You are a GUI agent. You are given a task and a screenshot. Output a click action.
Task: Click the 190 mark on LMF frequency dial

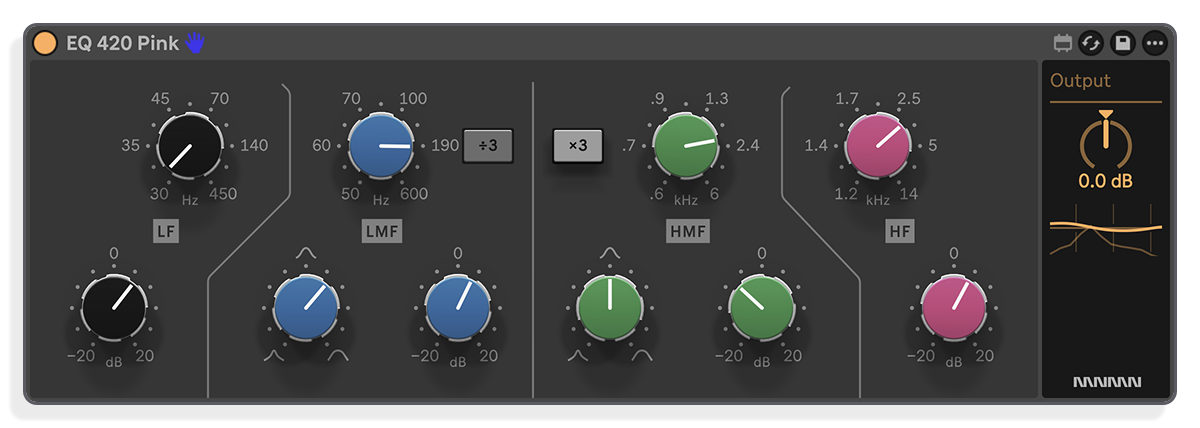[445, 145]
